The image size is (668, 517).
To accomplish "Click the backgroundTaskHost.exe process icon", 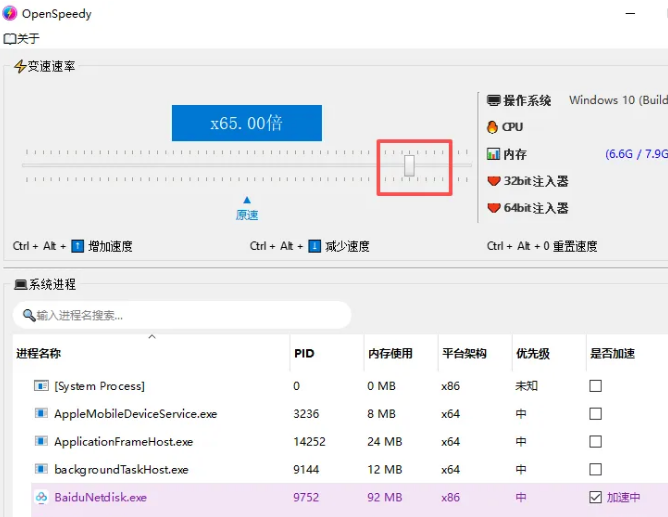I will [x=41, y=469].
